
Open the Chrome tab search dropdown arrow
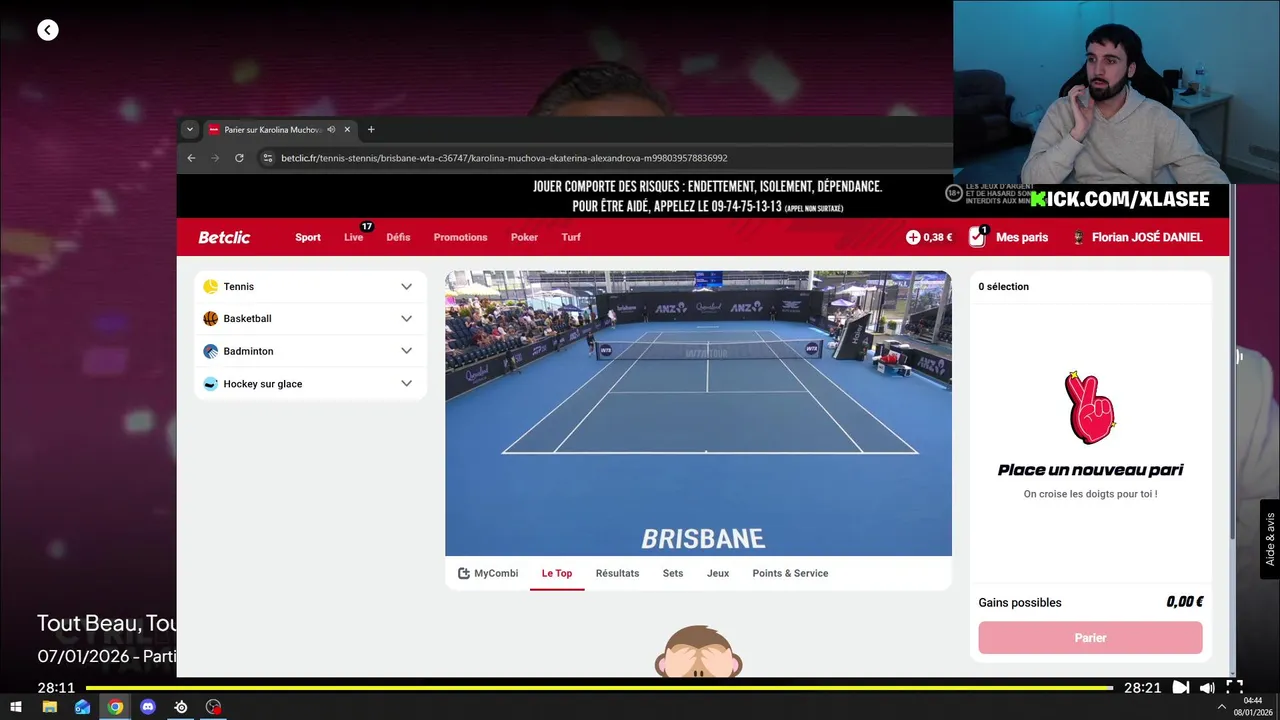point(190,129)
